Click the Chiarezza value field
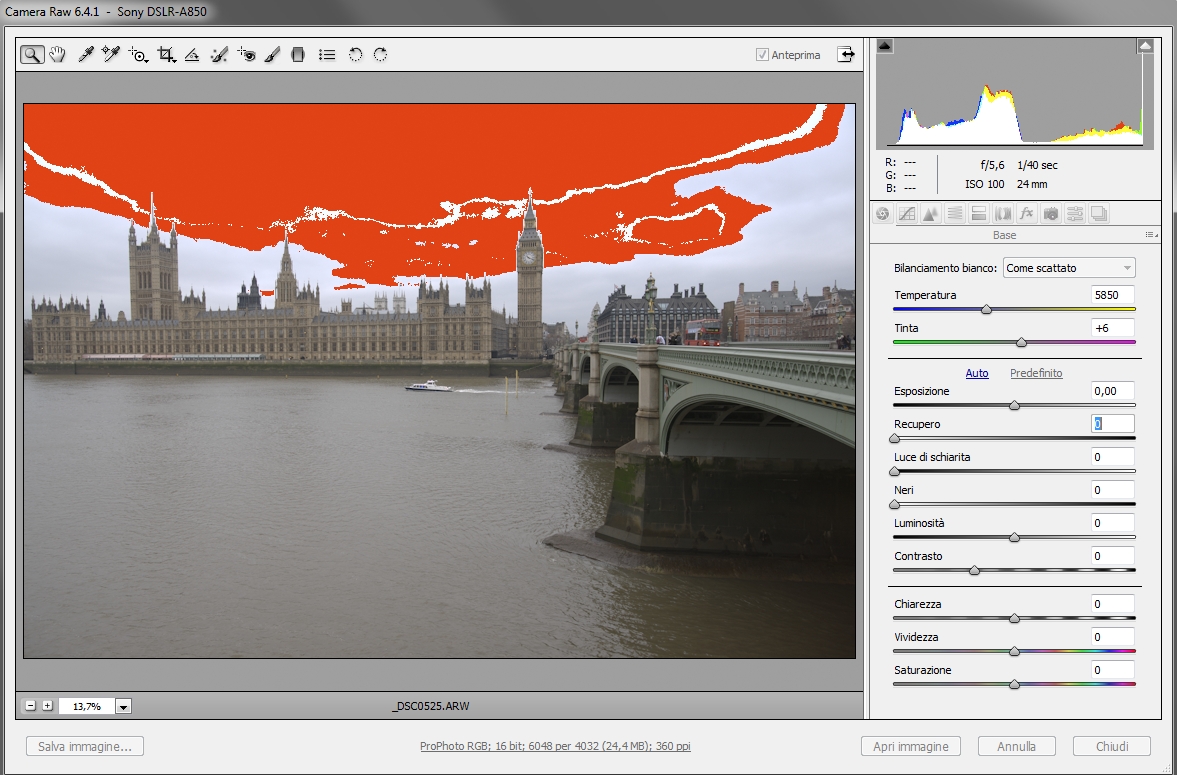1177x775 pixels. [1112, 605]
